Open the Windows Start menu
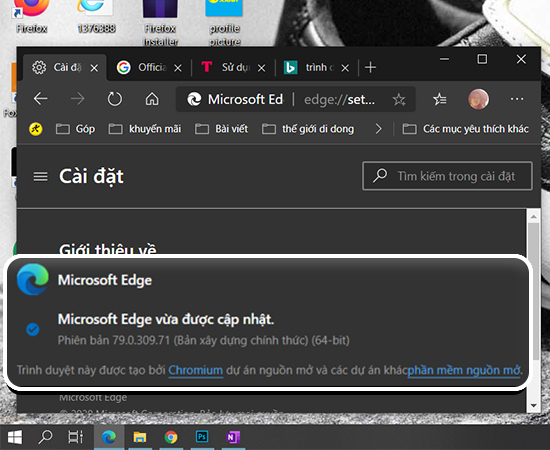This screenshot has height=450, width=550. [15, 437]
